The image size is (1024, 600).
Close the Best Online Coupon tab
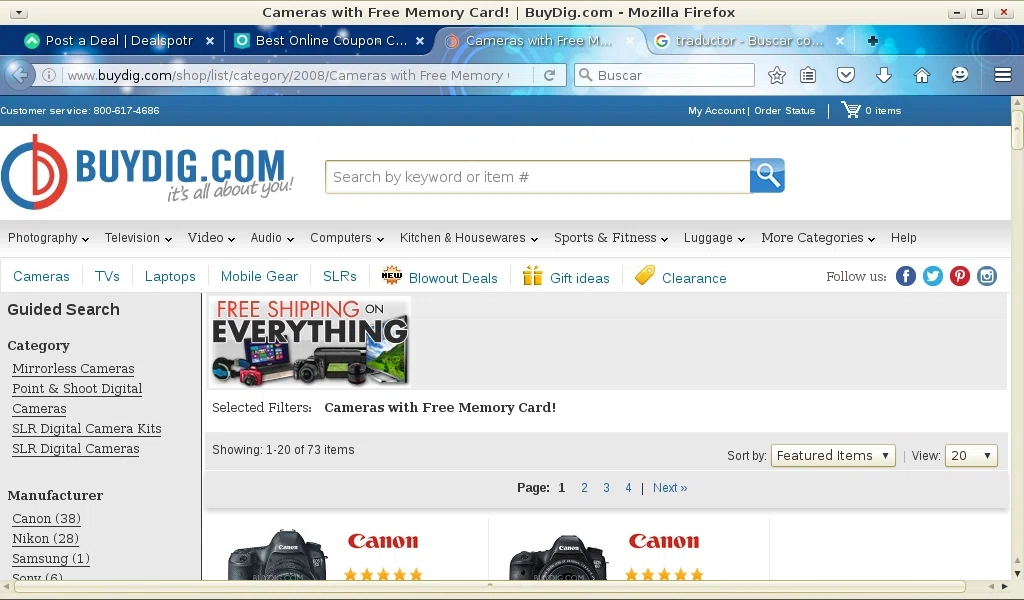[420, 40]
